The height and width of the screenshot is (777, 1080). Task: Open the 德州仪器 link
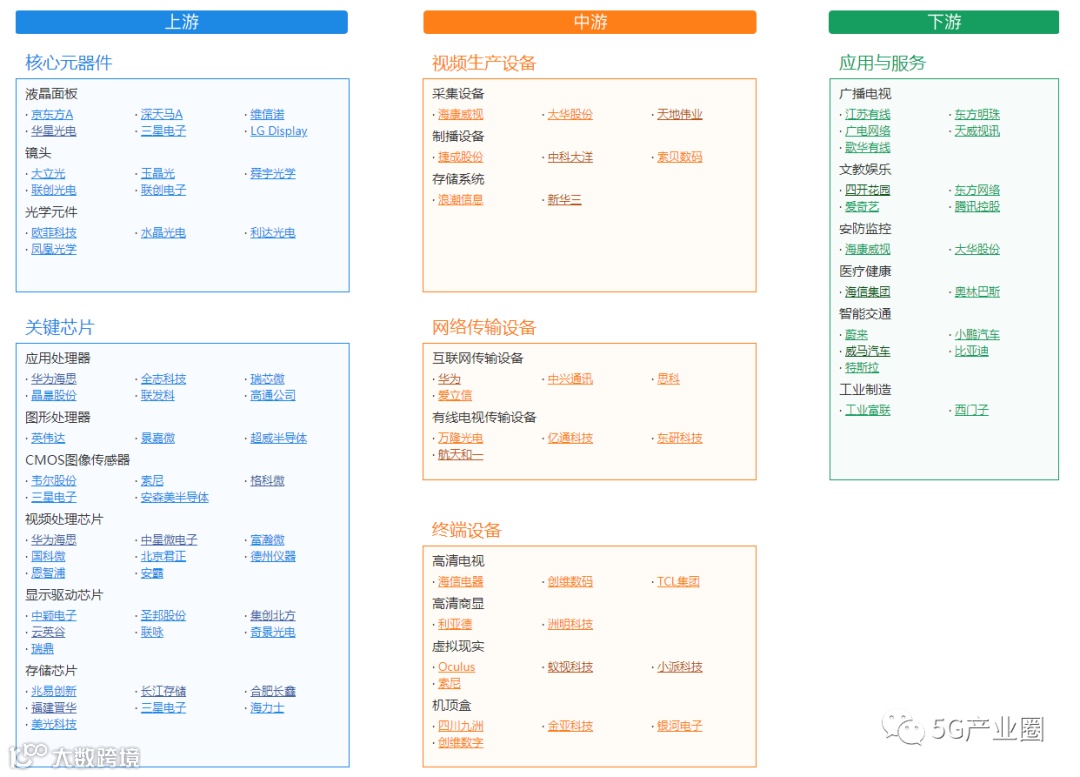(273, 557)
